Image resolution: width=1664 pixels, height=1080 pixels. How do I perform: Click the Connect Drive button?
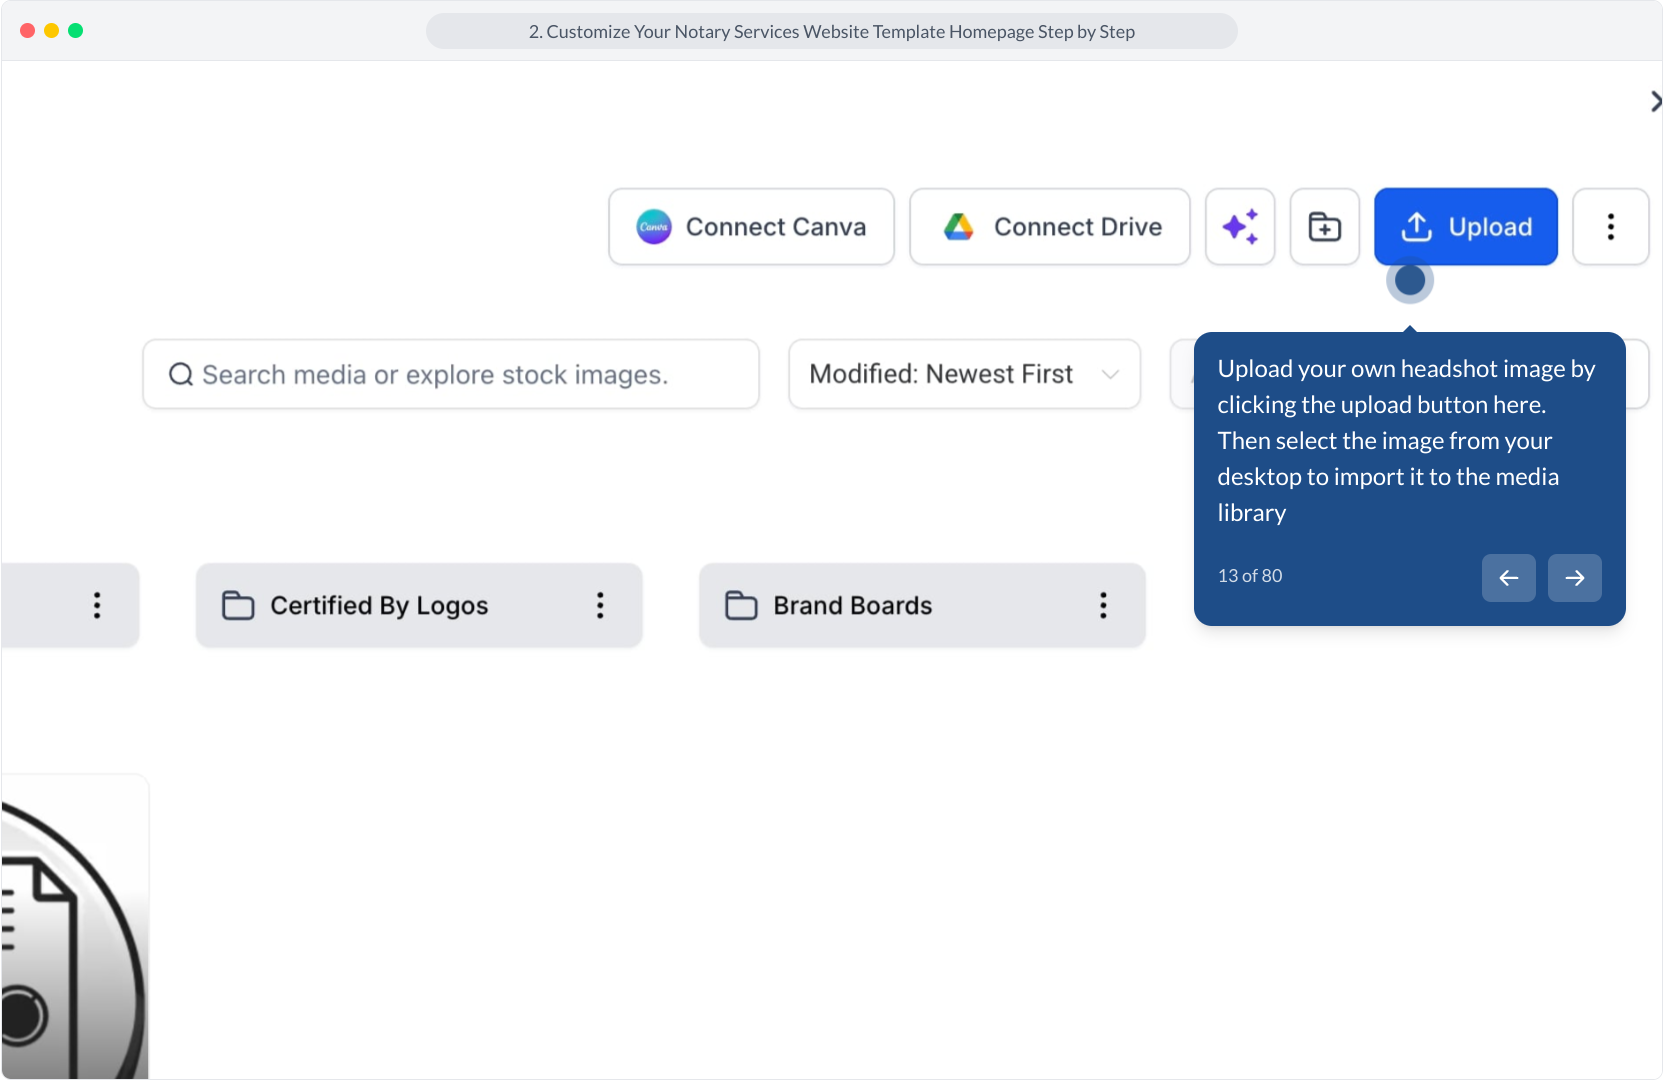(x=1050, y=227)
